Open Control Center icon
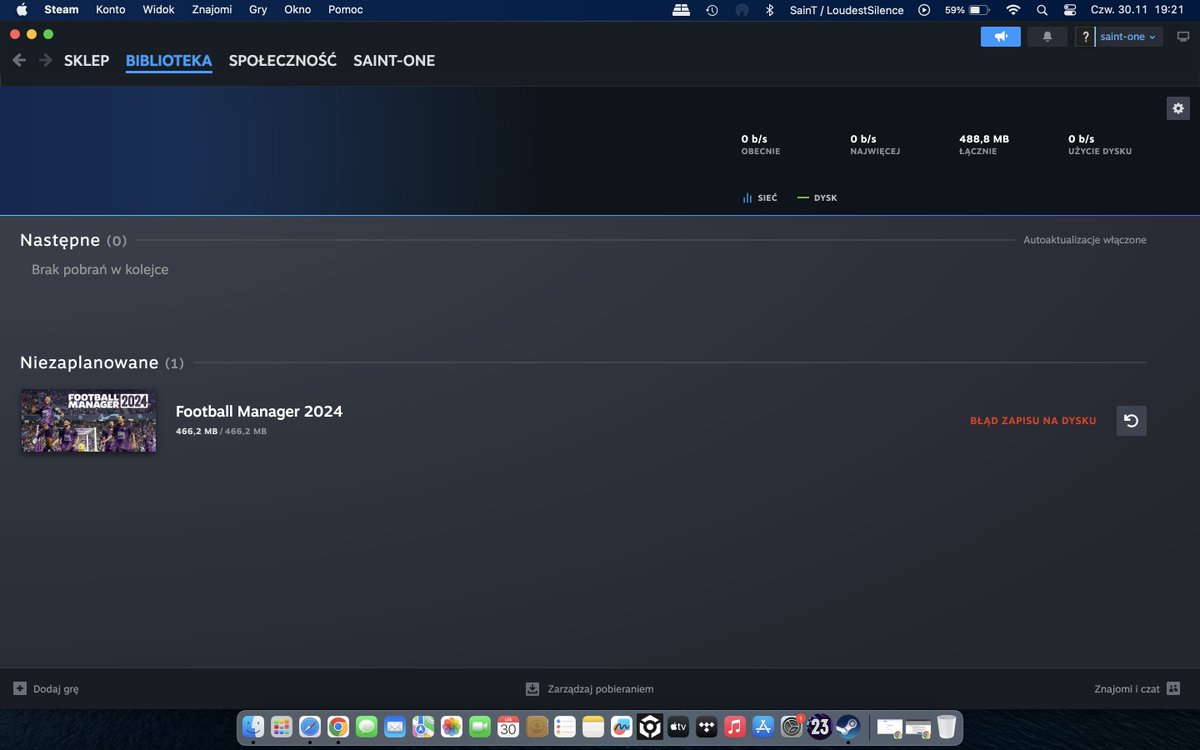This screenshot has height=750, width=1200. [x=1071, y=10]
